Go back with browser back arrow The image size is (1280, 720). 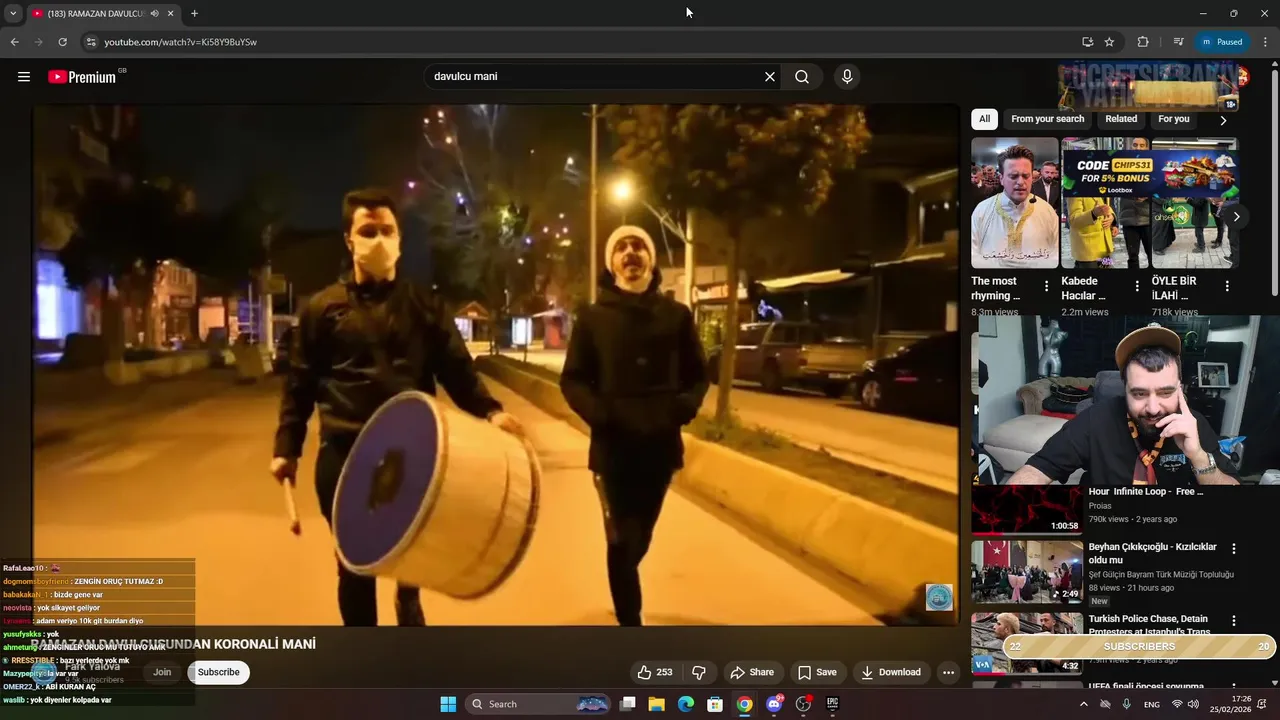click(14, 42)
